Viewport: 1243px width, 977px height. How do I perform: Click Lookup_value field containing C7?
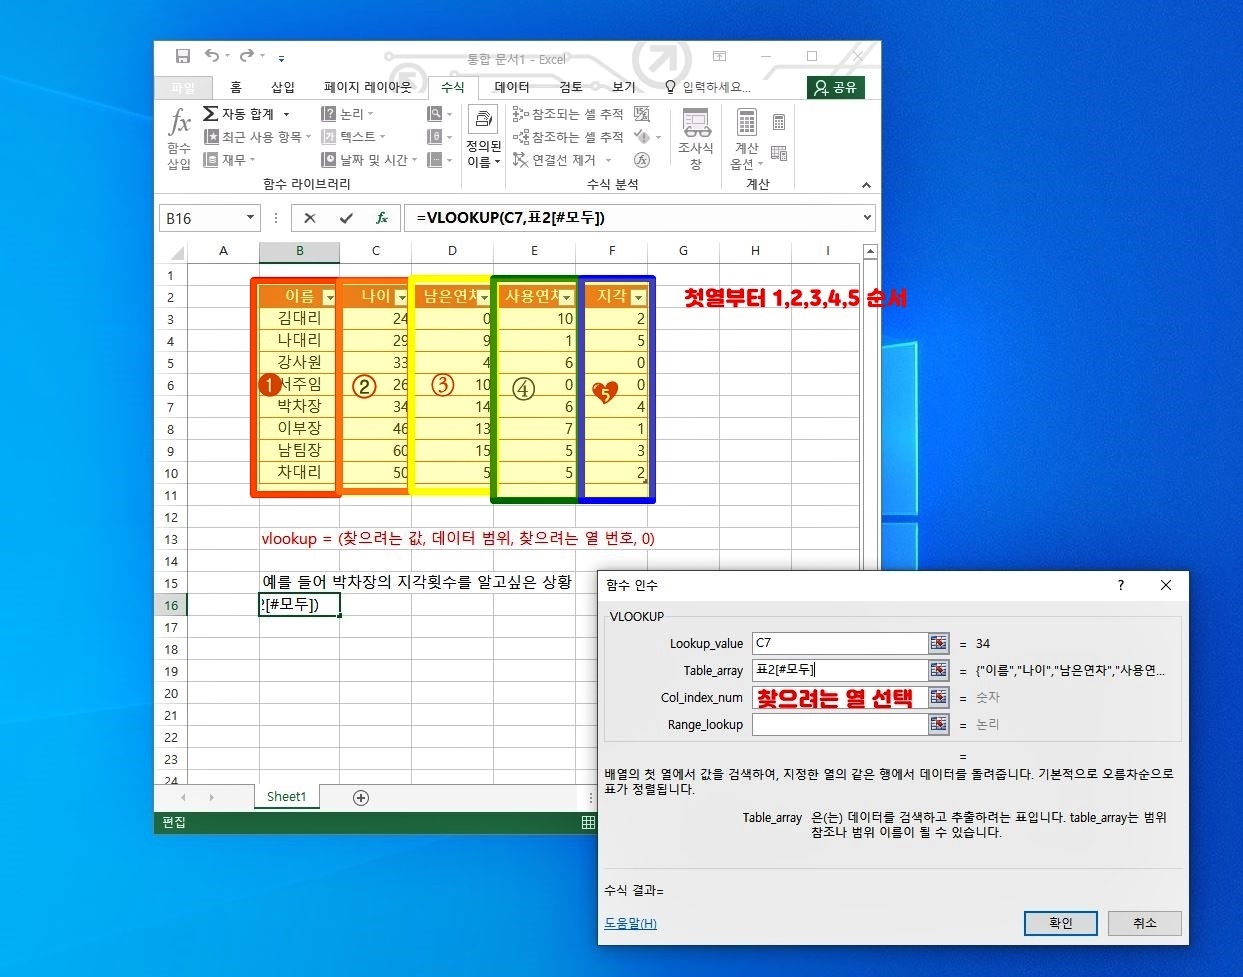(839, 643)
